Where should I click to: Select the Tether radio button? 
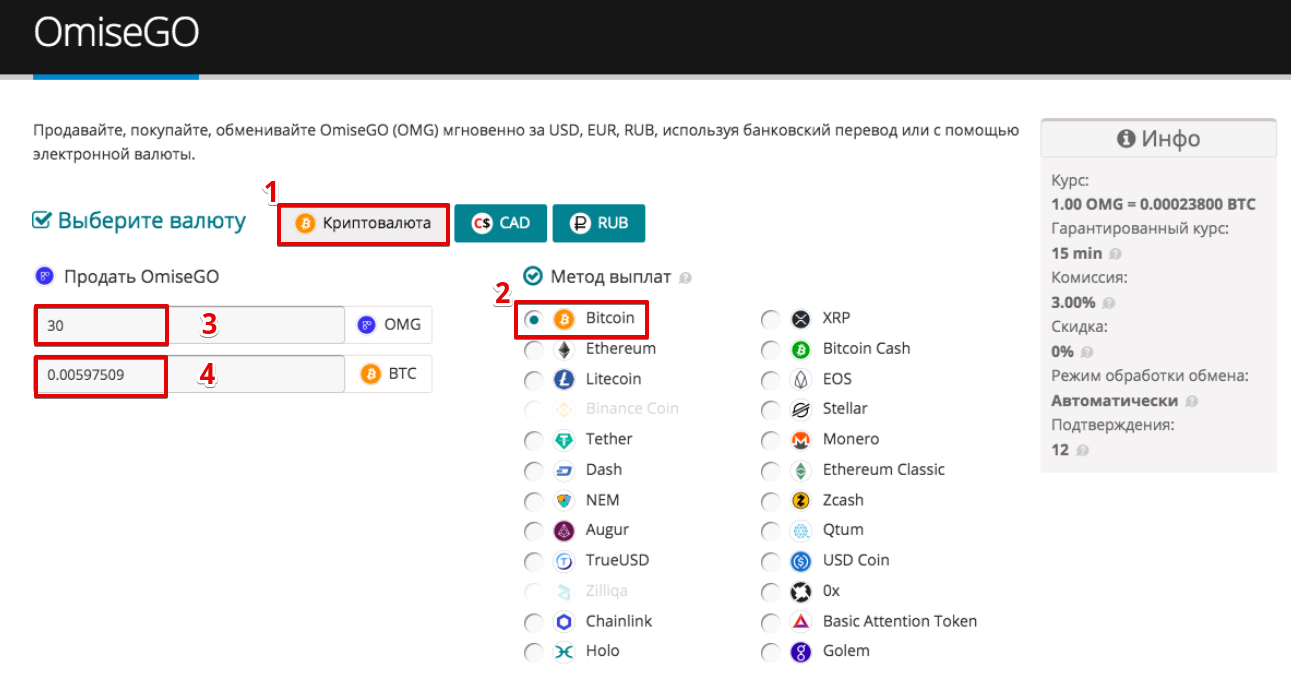point(534,440)
